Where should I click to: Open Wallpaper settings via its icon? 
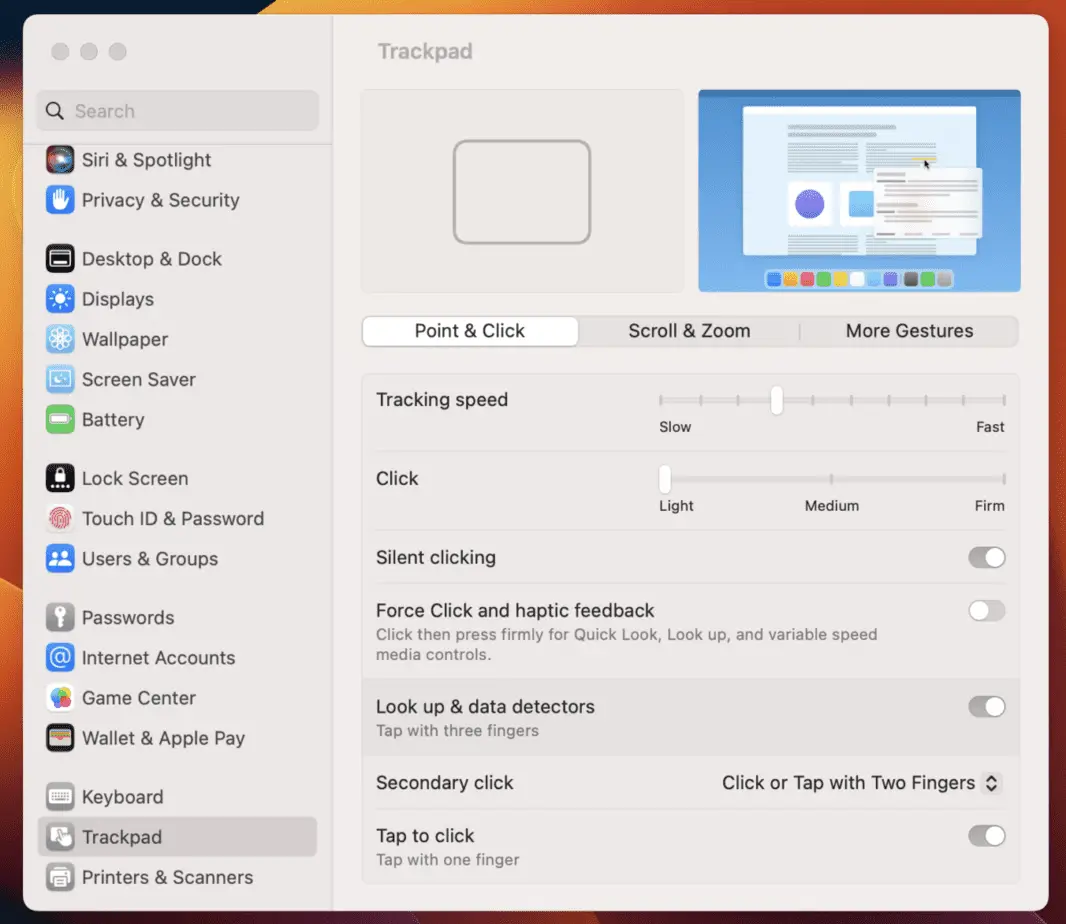(x=59, y=339)
